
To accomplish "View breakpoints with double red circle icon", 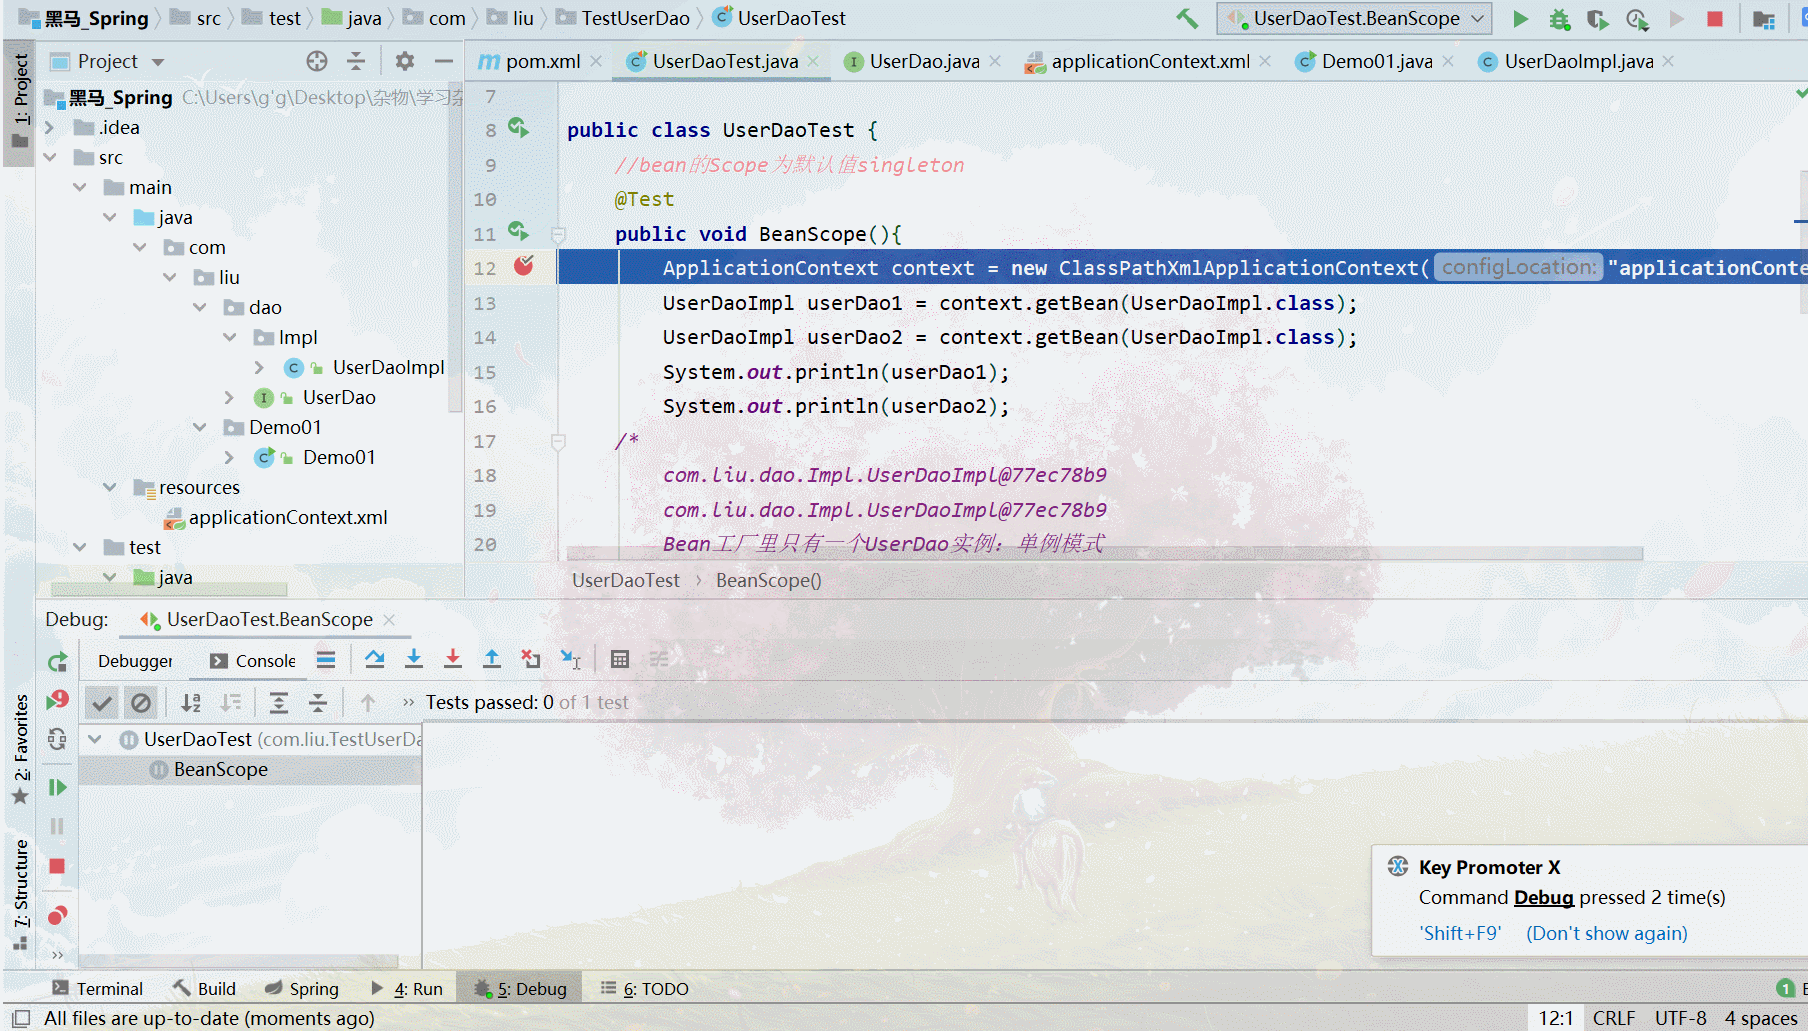I will pos(57,915).
